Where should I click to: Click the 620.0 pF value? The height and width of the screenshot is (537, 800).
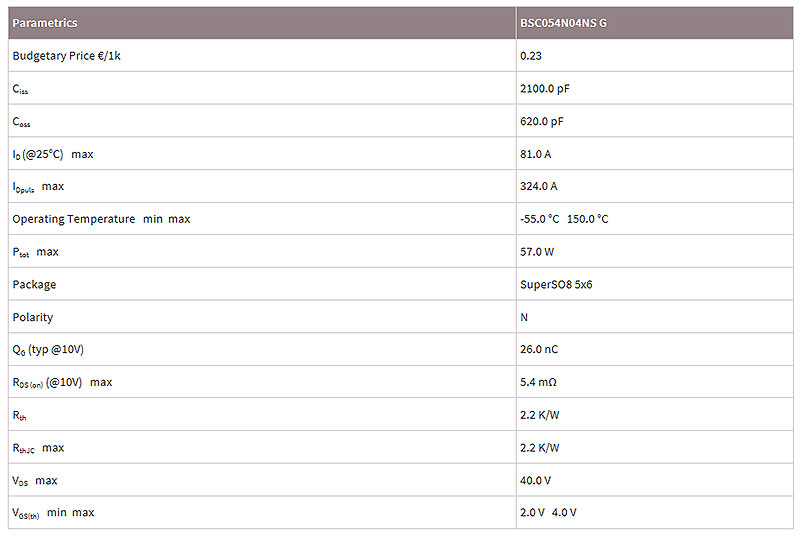pos(541,121)
